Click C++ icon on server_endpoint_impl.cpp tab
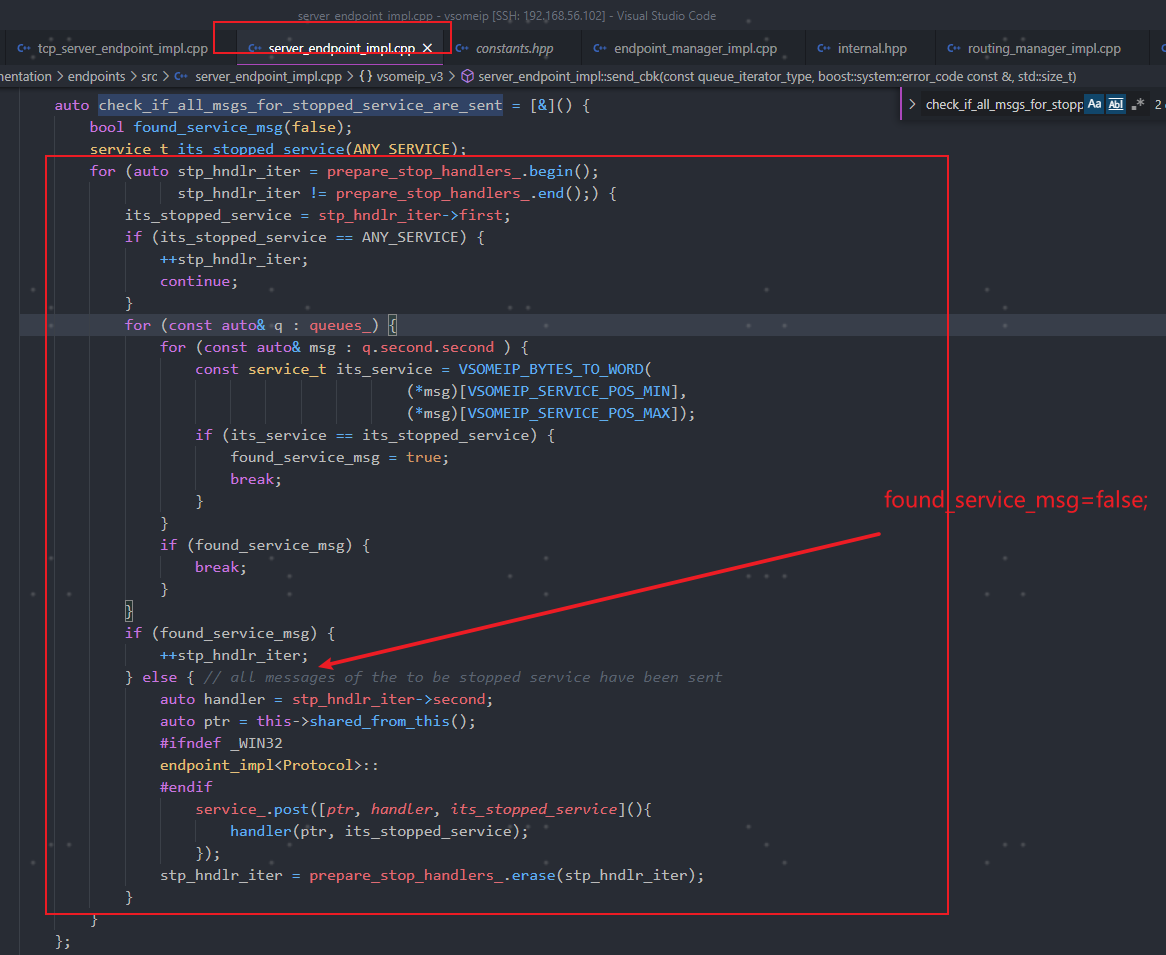 (x=255, y=48)
